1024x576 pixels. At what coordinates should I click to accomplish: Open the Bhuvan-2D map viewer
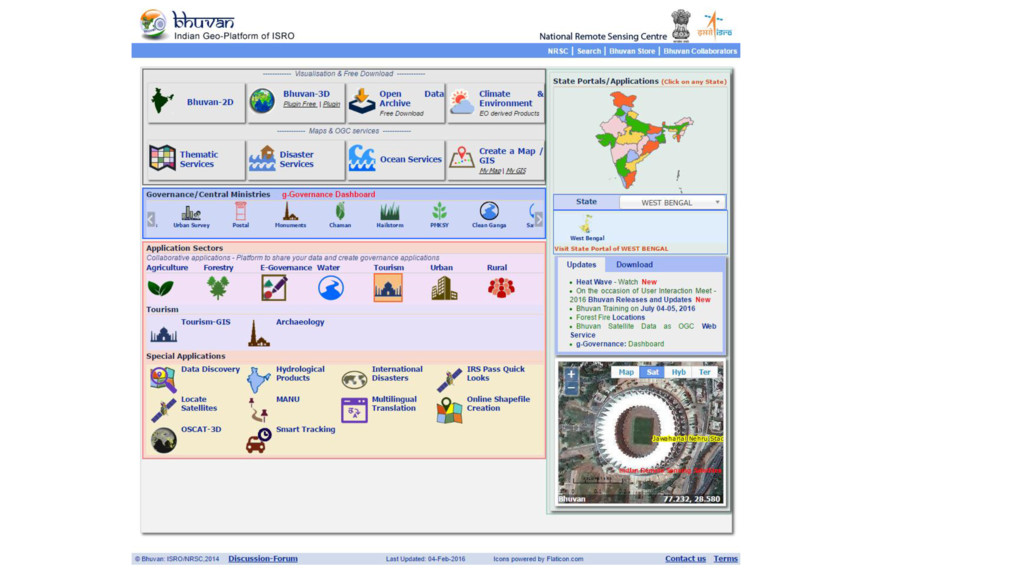pos(196,103)
